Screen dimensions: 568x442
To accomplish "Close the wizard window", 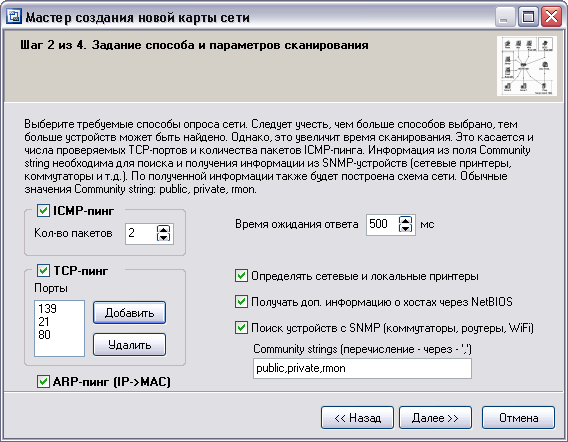I will 551,17.
